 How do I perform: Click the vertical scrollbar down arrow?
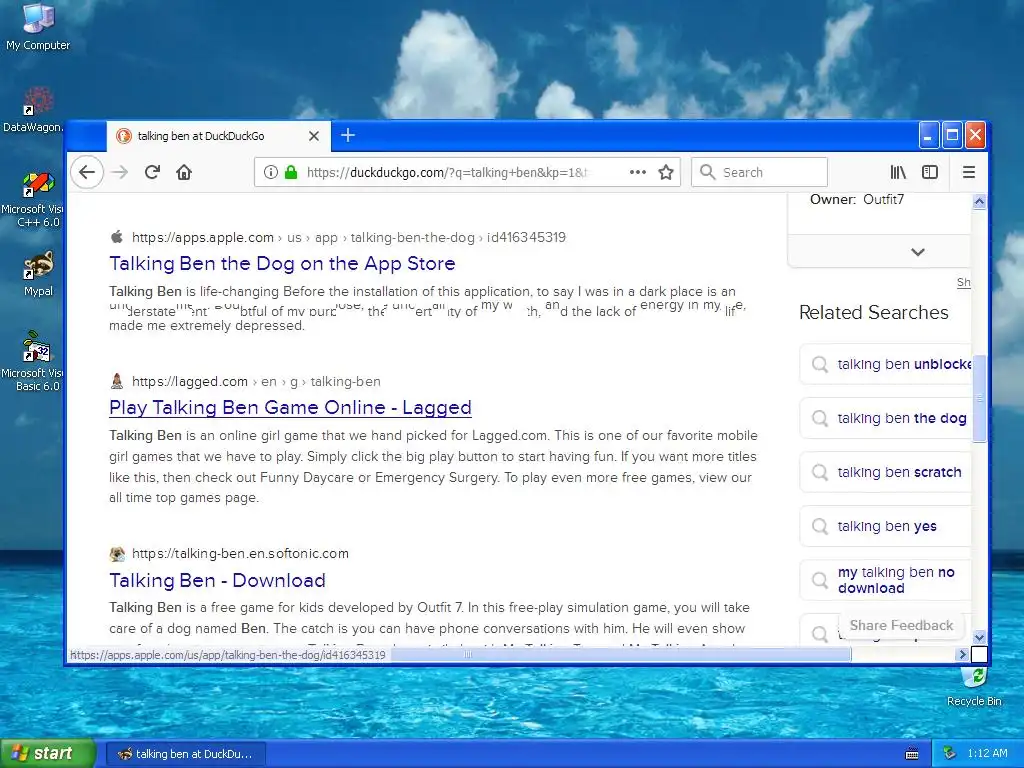click(979, 637)
